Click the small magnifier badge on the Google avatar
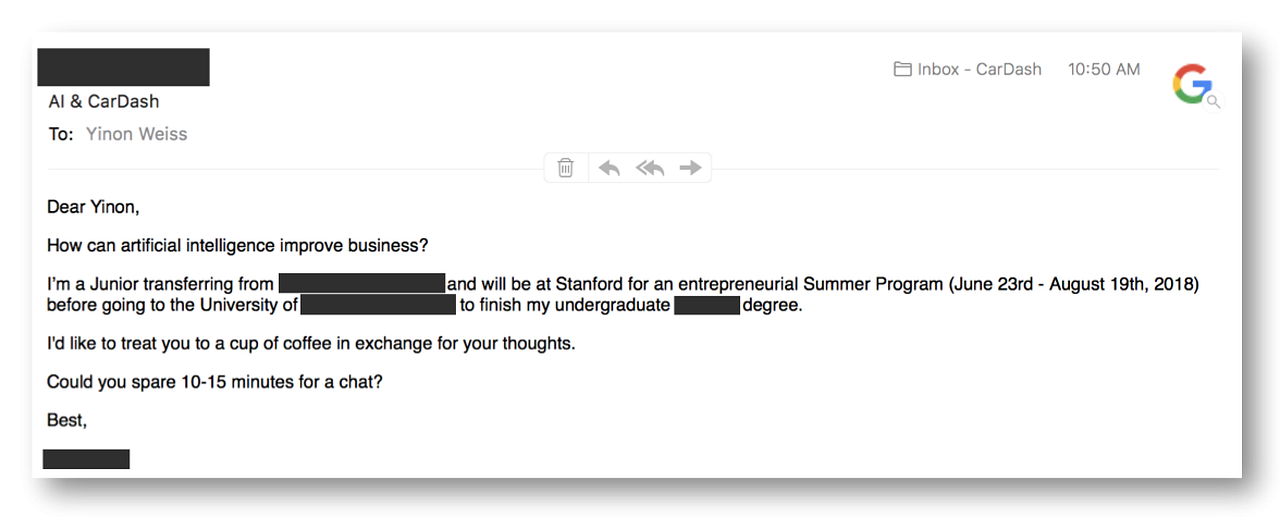 (x=1213, y=102)
